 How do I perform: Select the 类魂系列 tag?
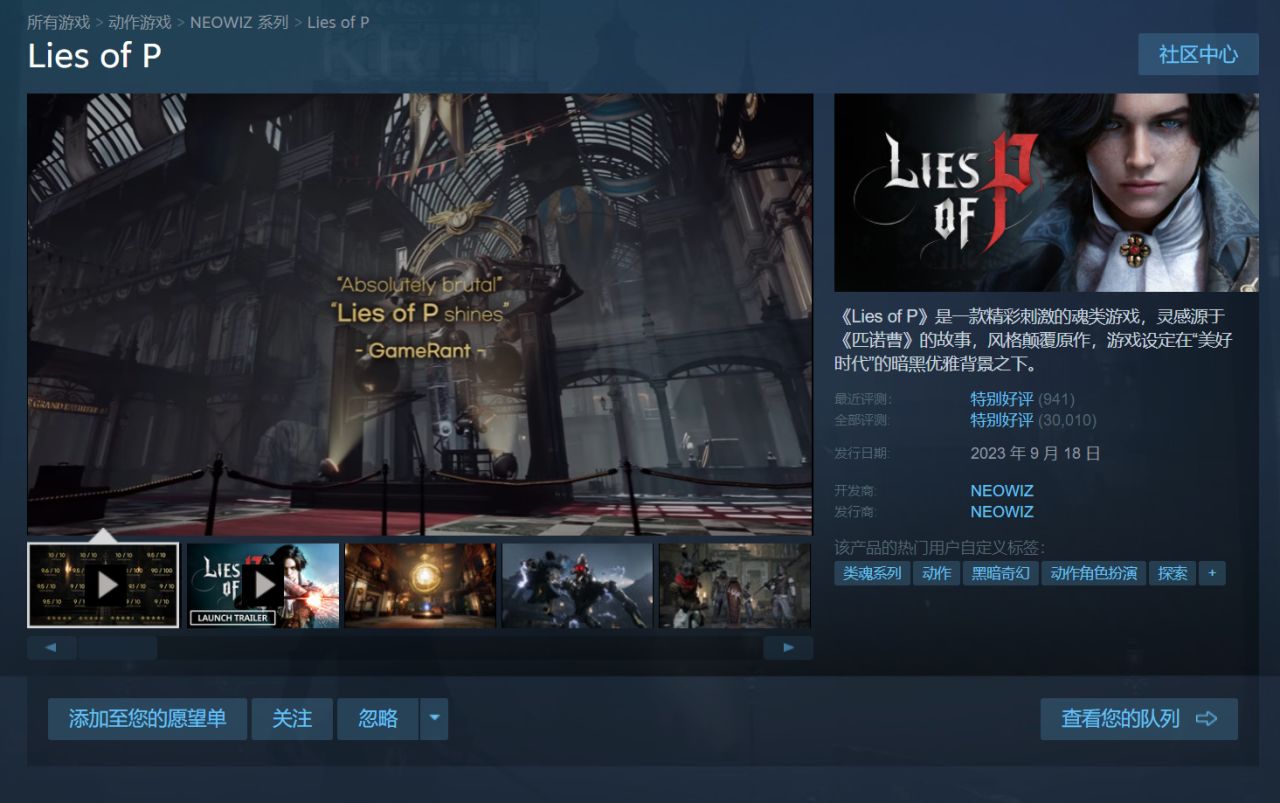pyautogui.click(x=872, y=573)
